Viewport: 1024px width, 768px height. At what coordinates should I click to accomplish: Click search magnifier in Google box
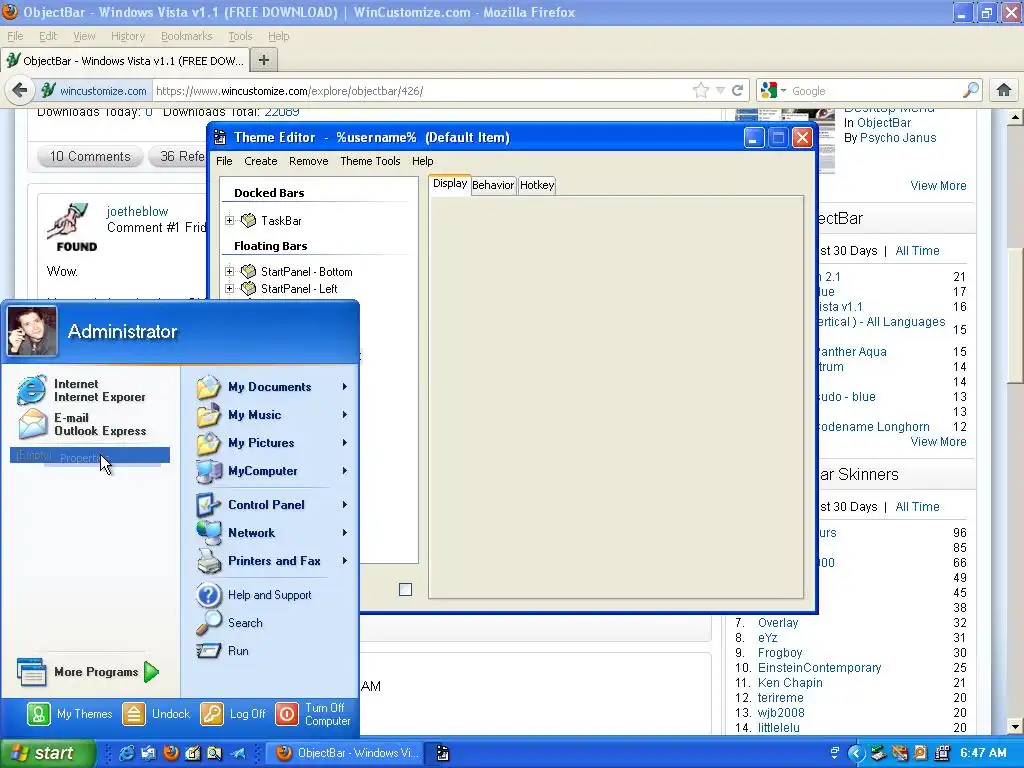971,90
